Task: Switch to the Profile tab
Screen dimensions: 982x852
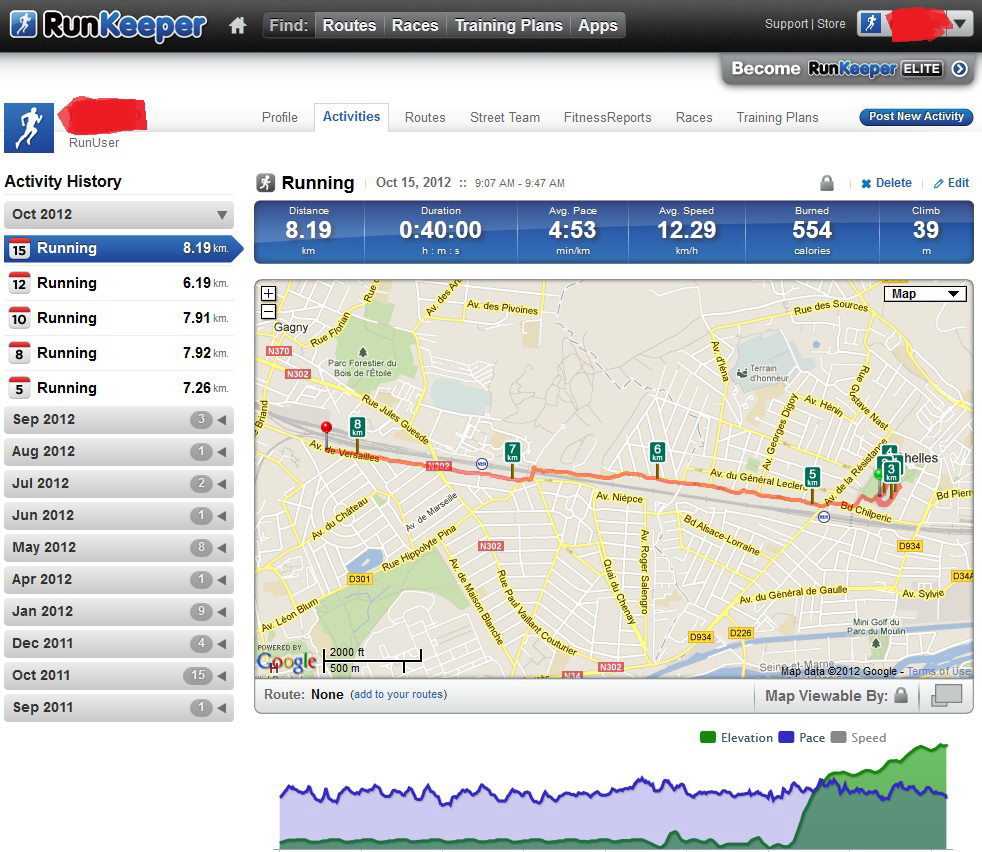Action: (x=279, y=117)
